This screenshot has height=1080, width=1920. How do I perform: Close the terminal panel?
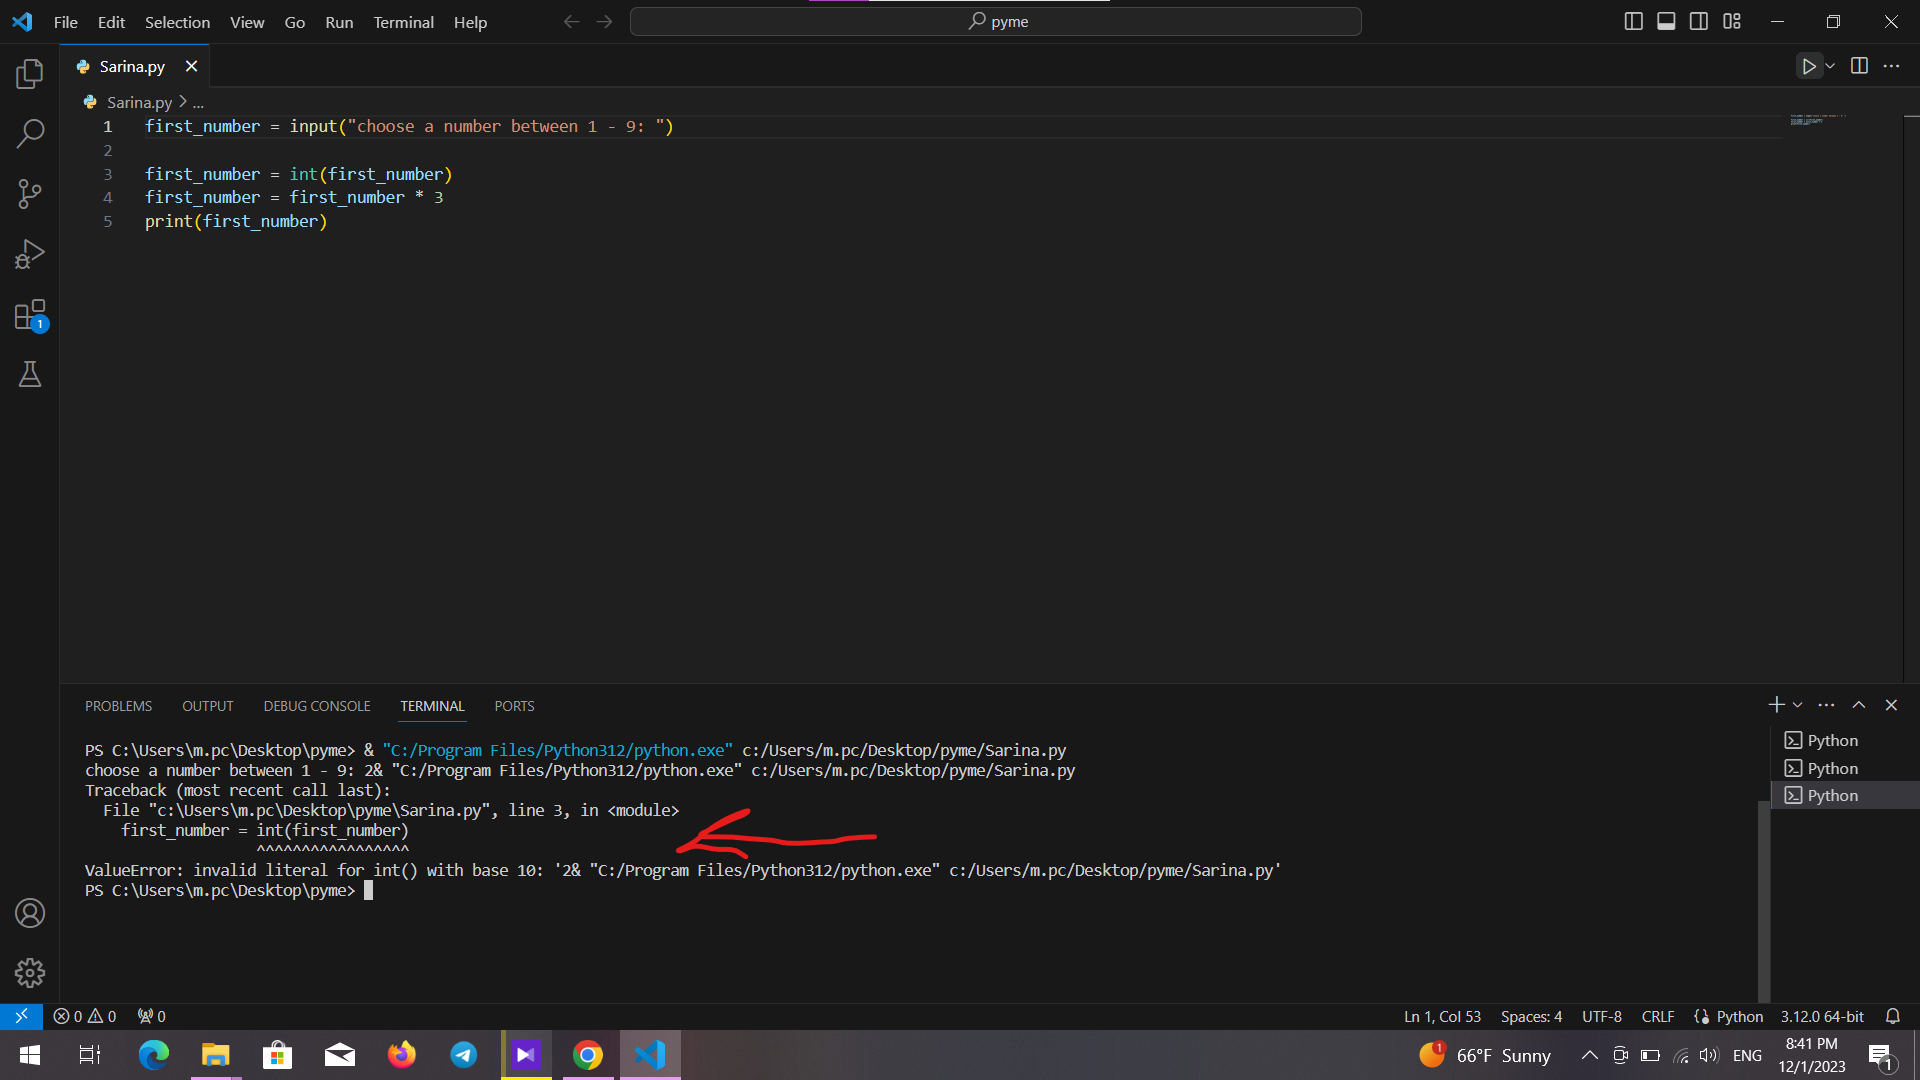[x=1891, y=705]
